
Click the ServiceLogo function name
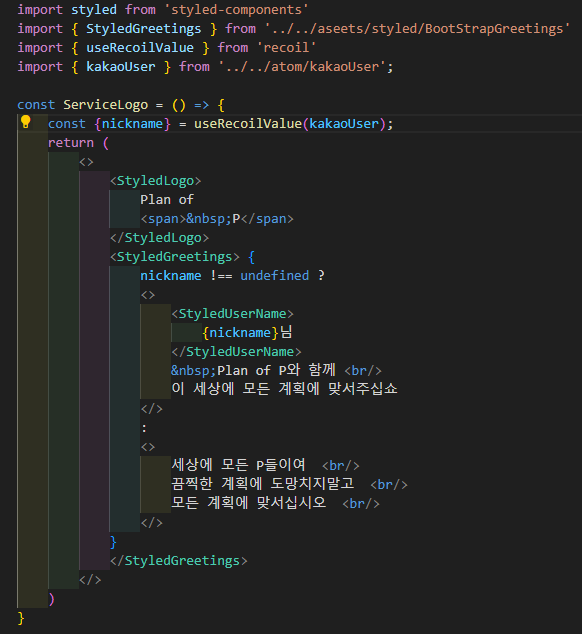[x=105, y=104]
